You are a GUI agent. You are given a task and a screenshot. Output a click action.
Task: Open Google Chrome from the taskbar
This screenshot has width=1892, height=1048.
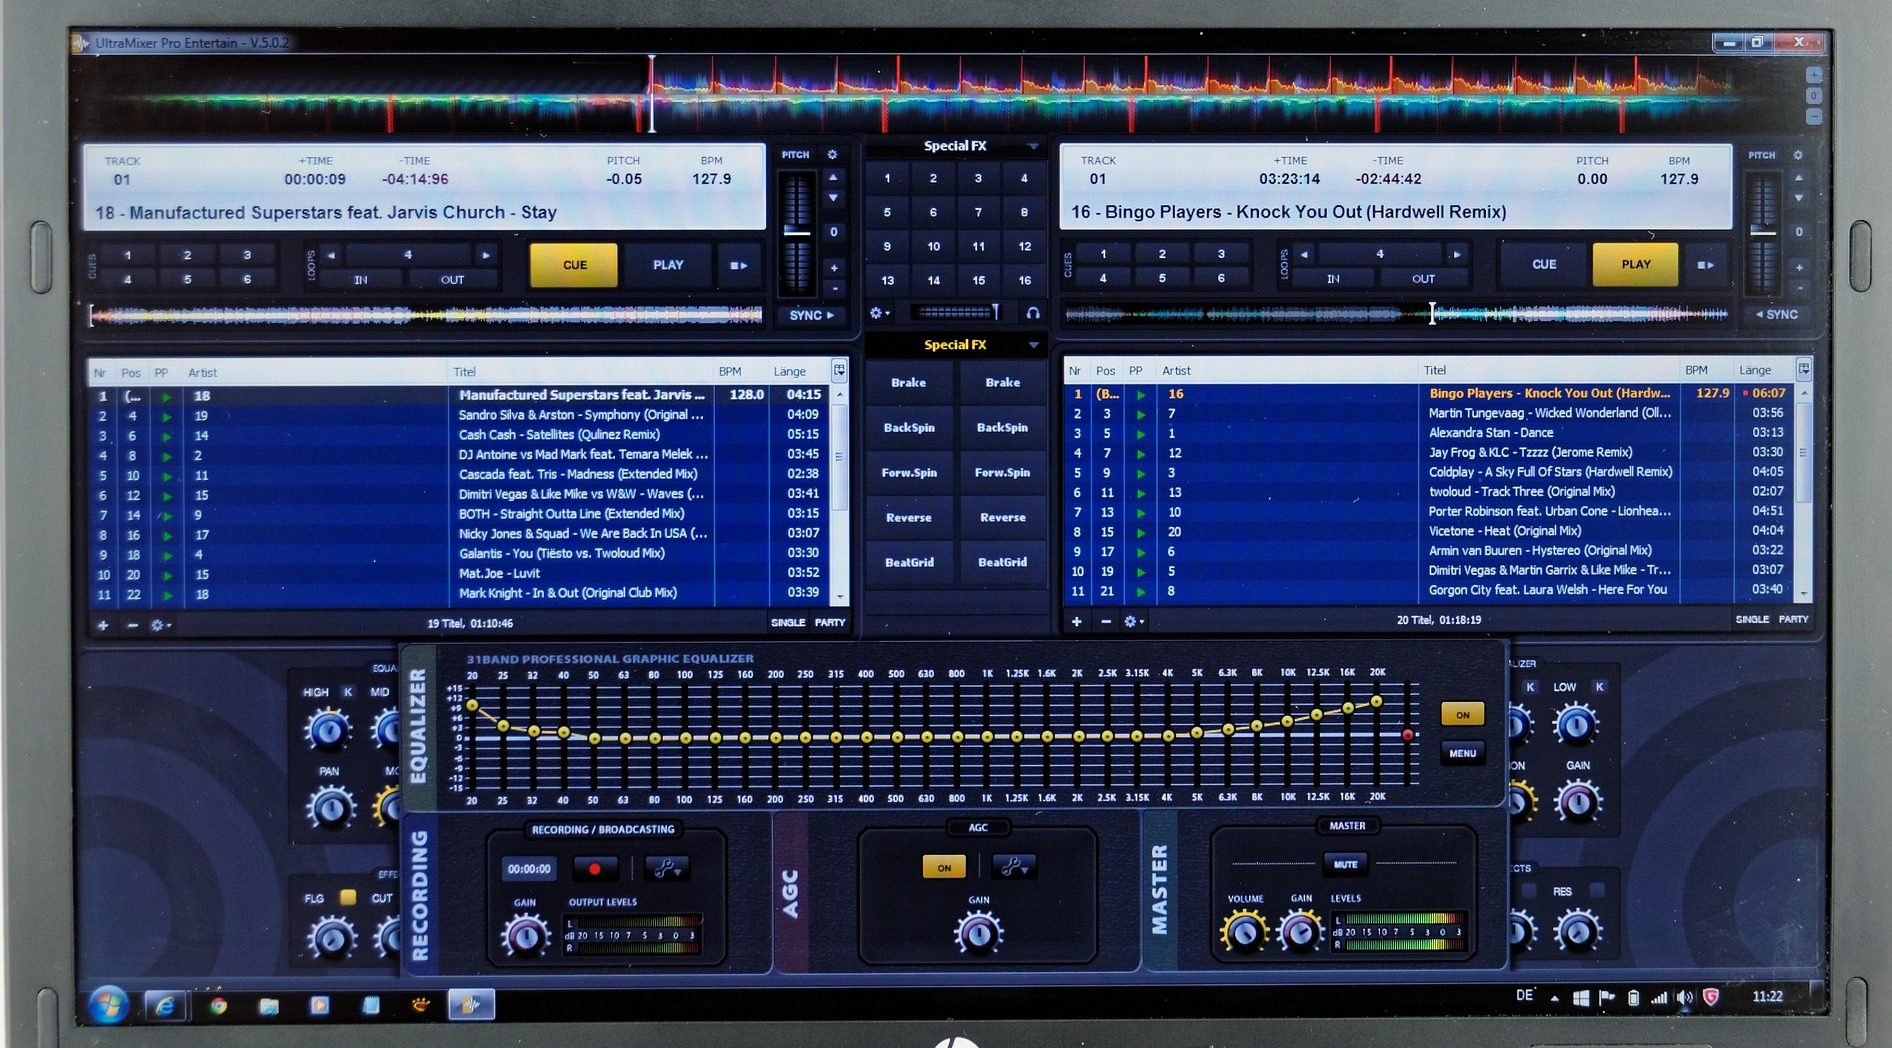point(218,1005)
